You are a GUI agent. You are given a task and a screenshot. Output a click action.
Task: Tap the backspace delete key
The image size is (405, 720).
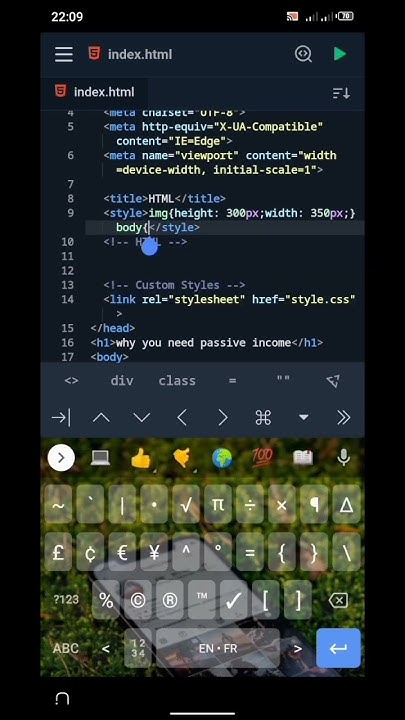point(339,600)
